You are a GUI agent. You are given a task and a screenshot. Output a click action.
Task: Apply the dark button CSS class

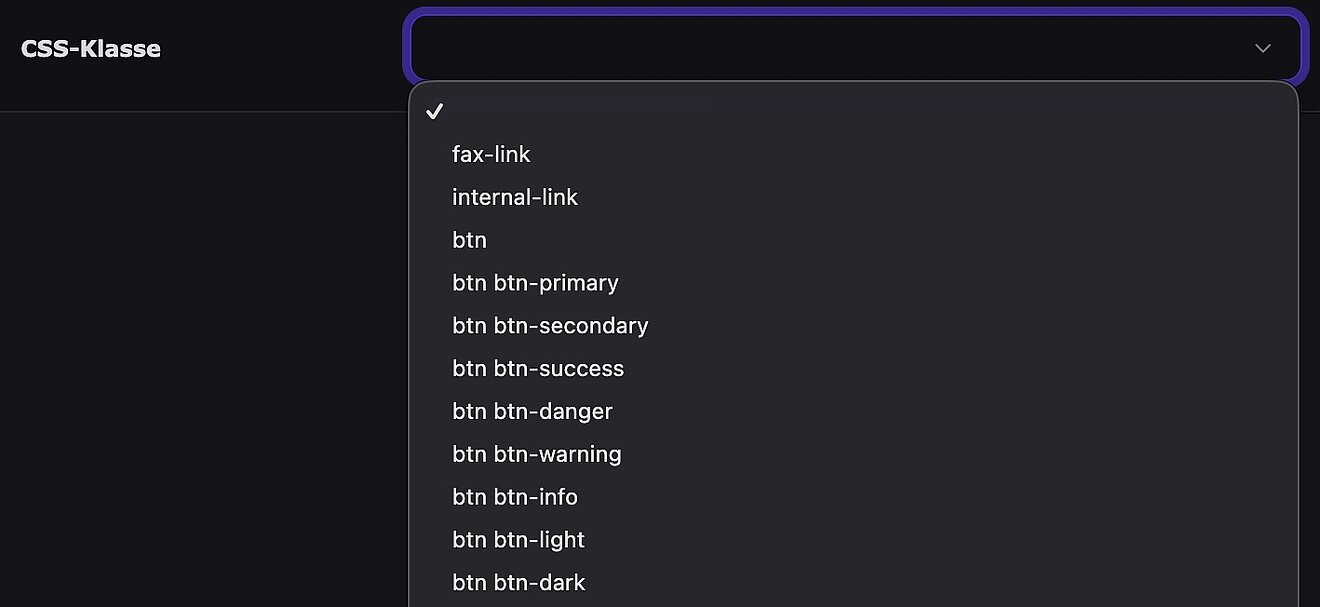518,583
